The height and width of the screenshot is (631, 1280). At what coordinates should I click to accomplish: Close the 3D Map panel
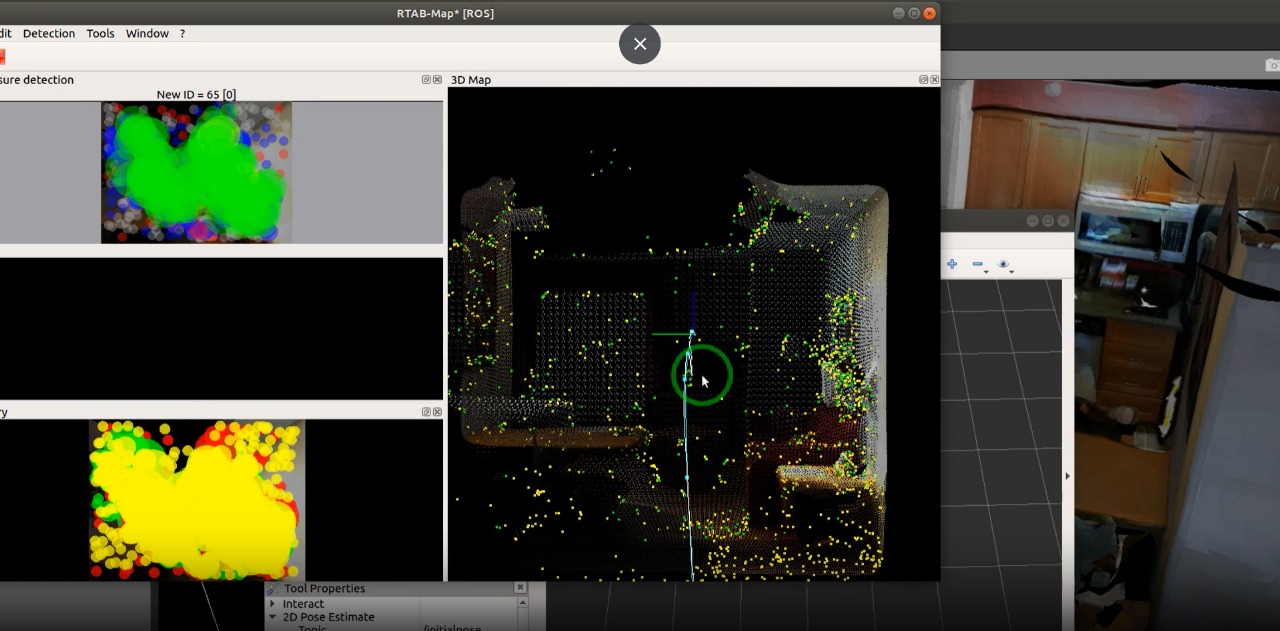pyautogui.click(x=935, y=80)
